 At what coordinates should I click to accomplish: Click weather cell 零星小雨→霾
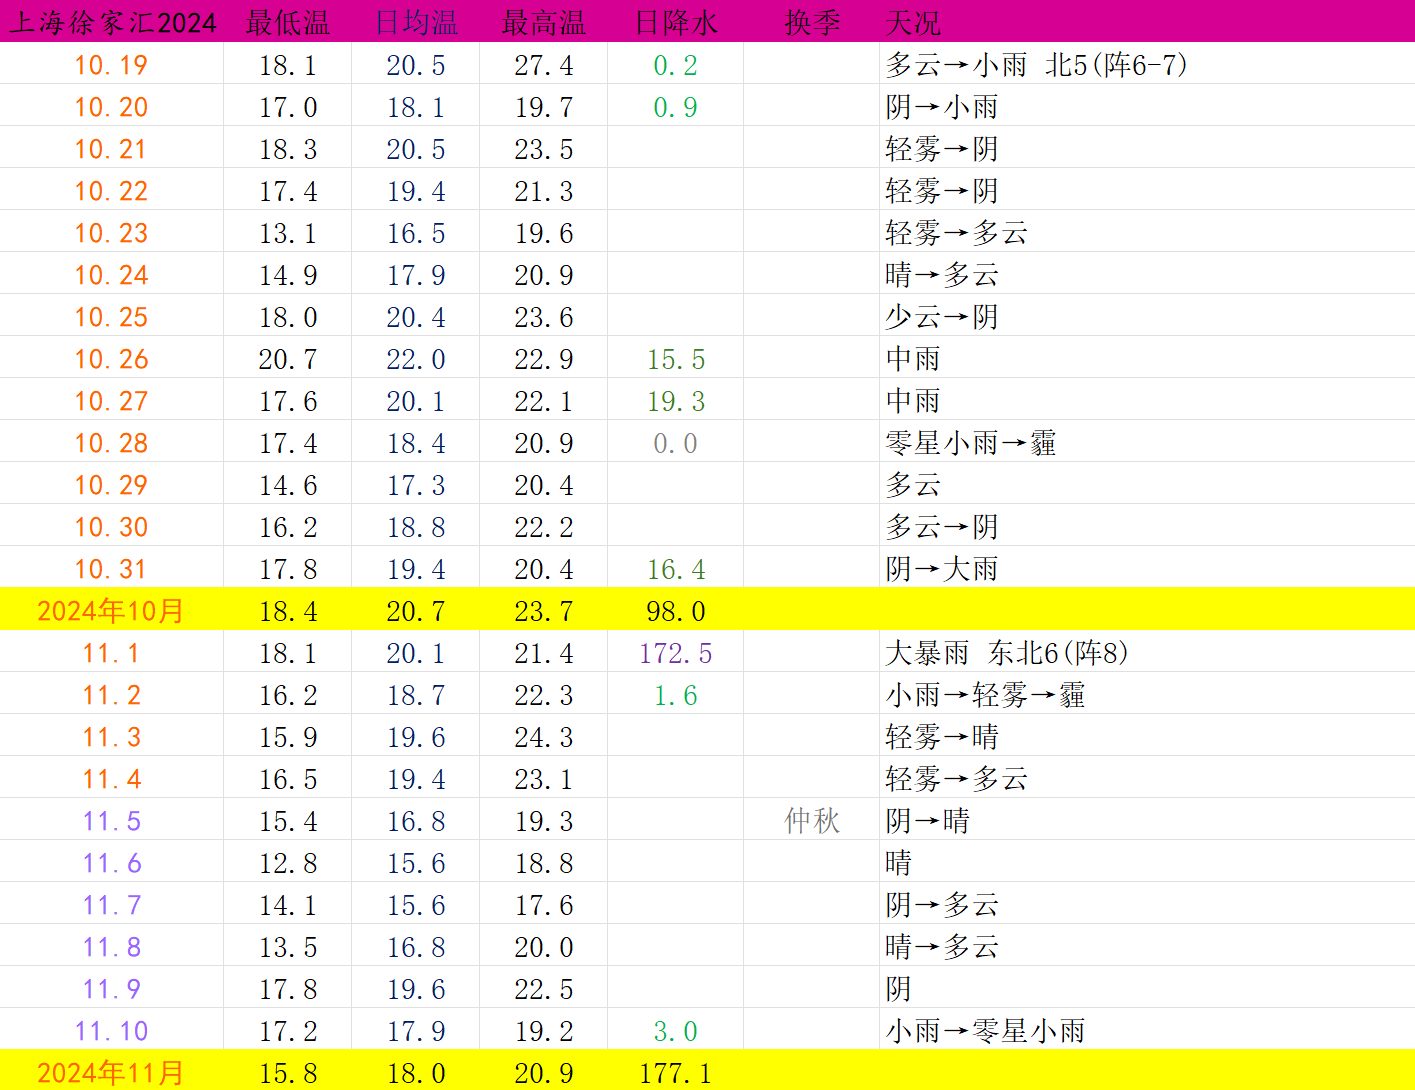[x=971, y=443]
